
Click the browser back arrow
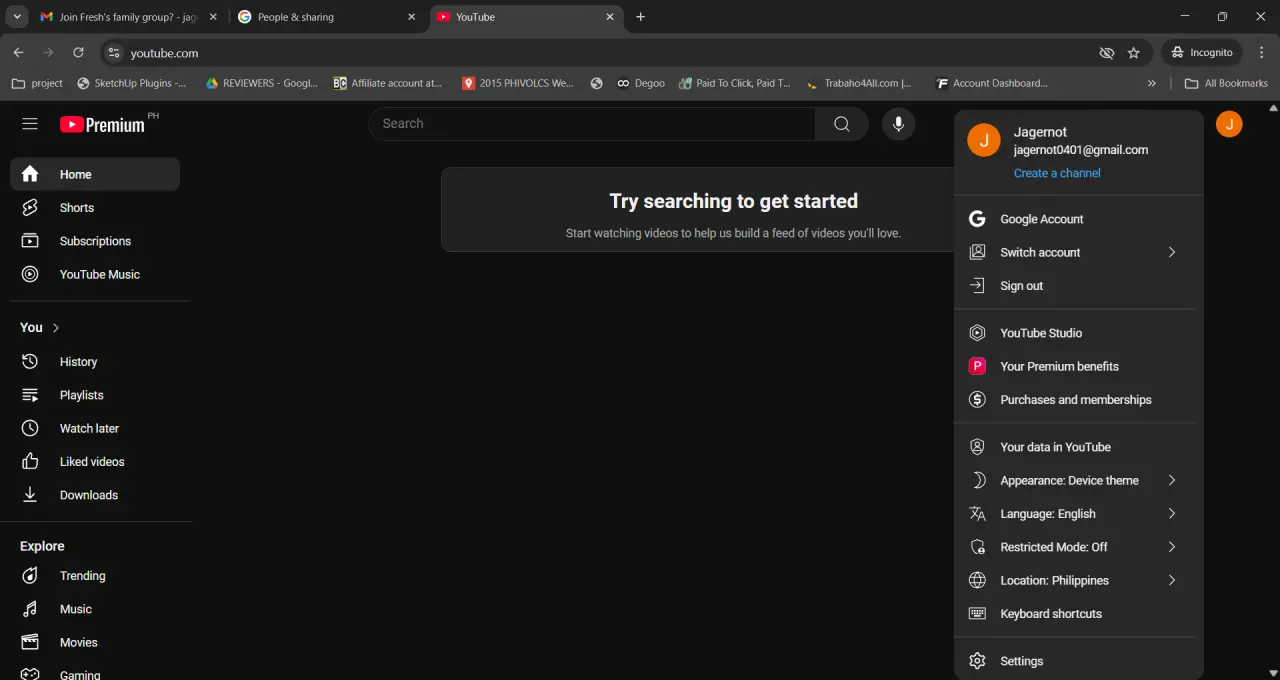(x=18, y=52)
